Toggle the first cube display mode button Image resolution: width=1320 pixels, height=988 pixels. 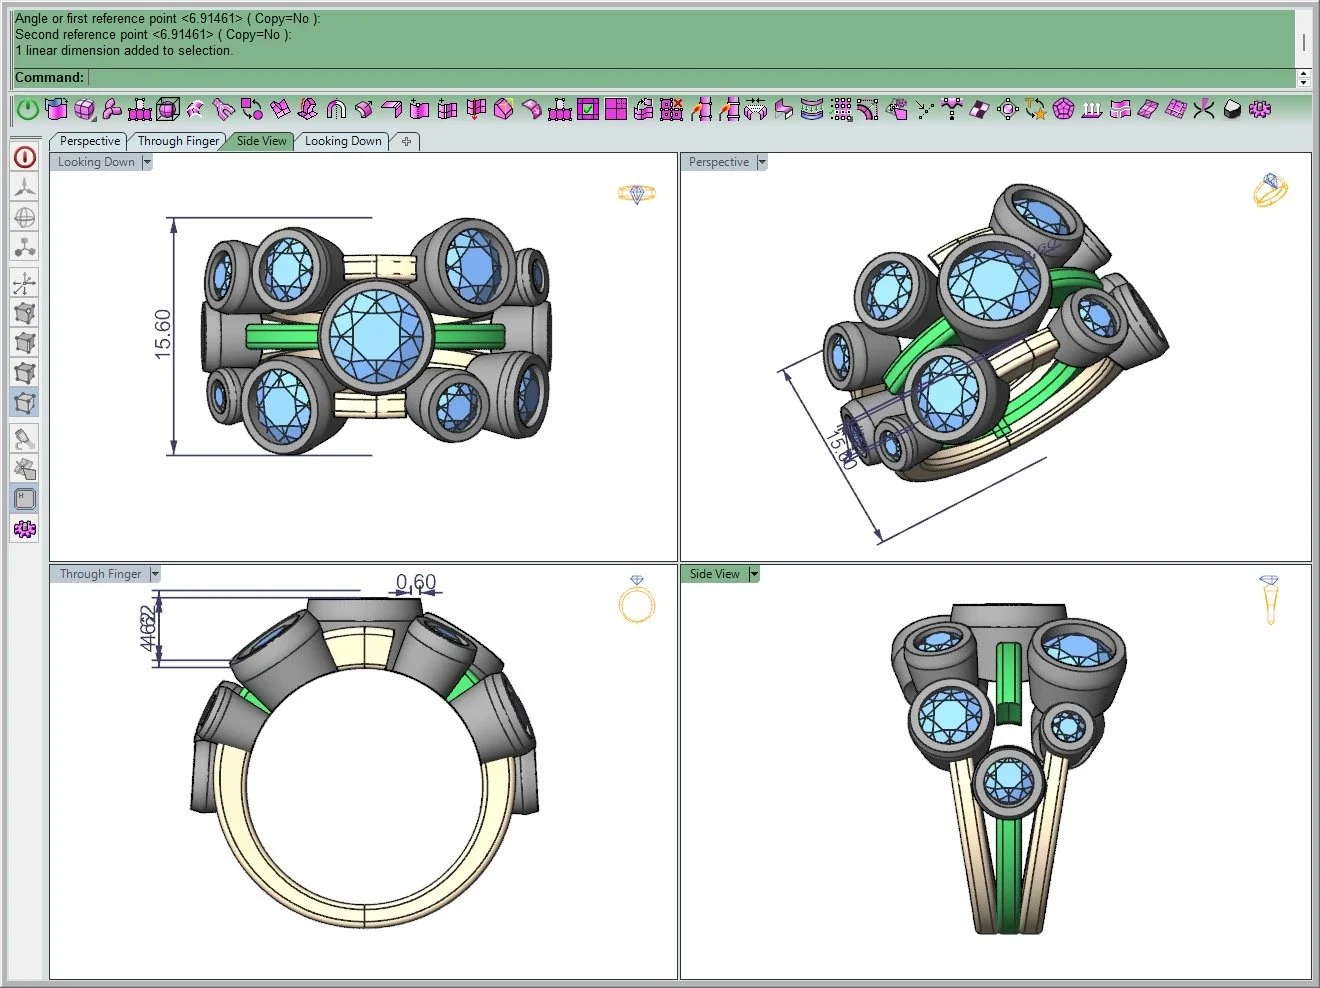coord(25,313)
